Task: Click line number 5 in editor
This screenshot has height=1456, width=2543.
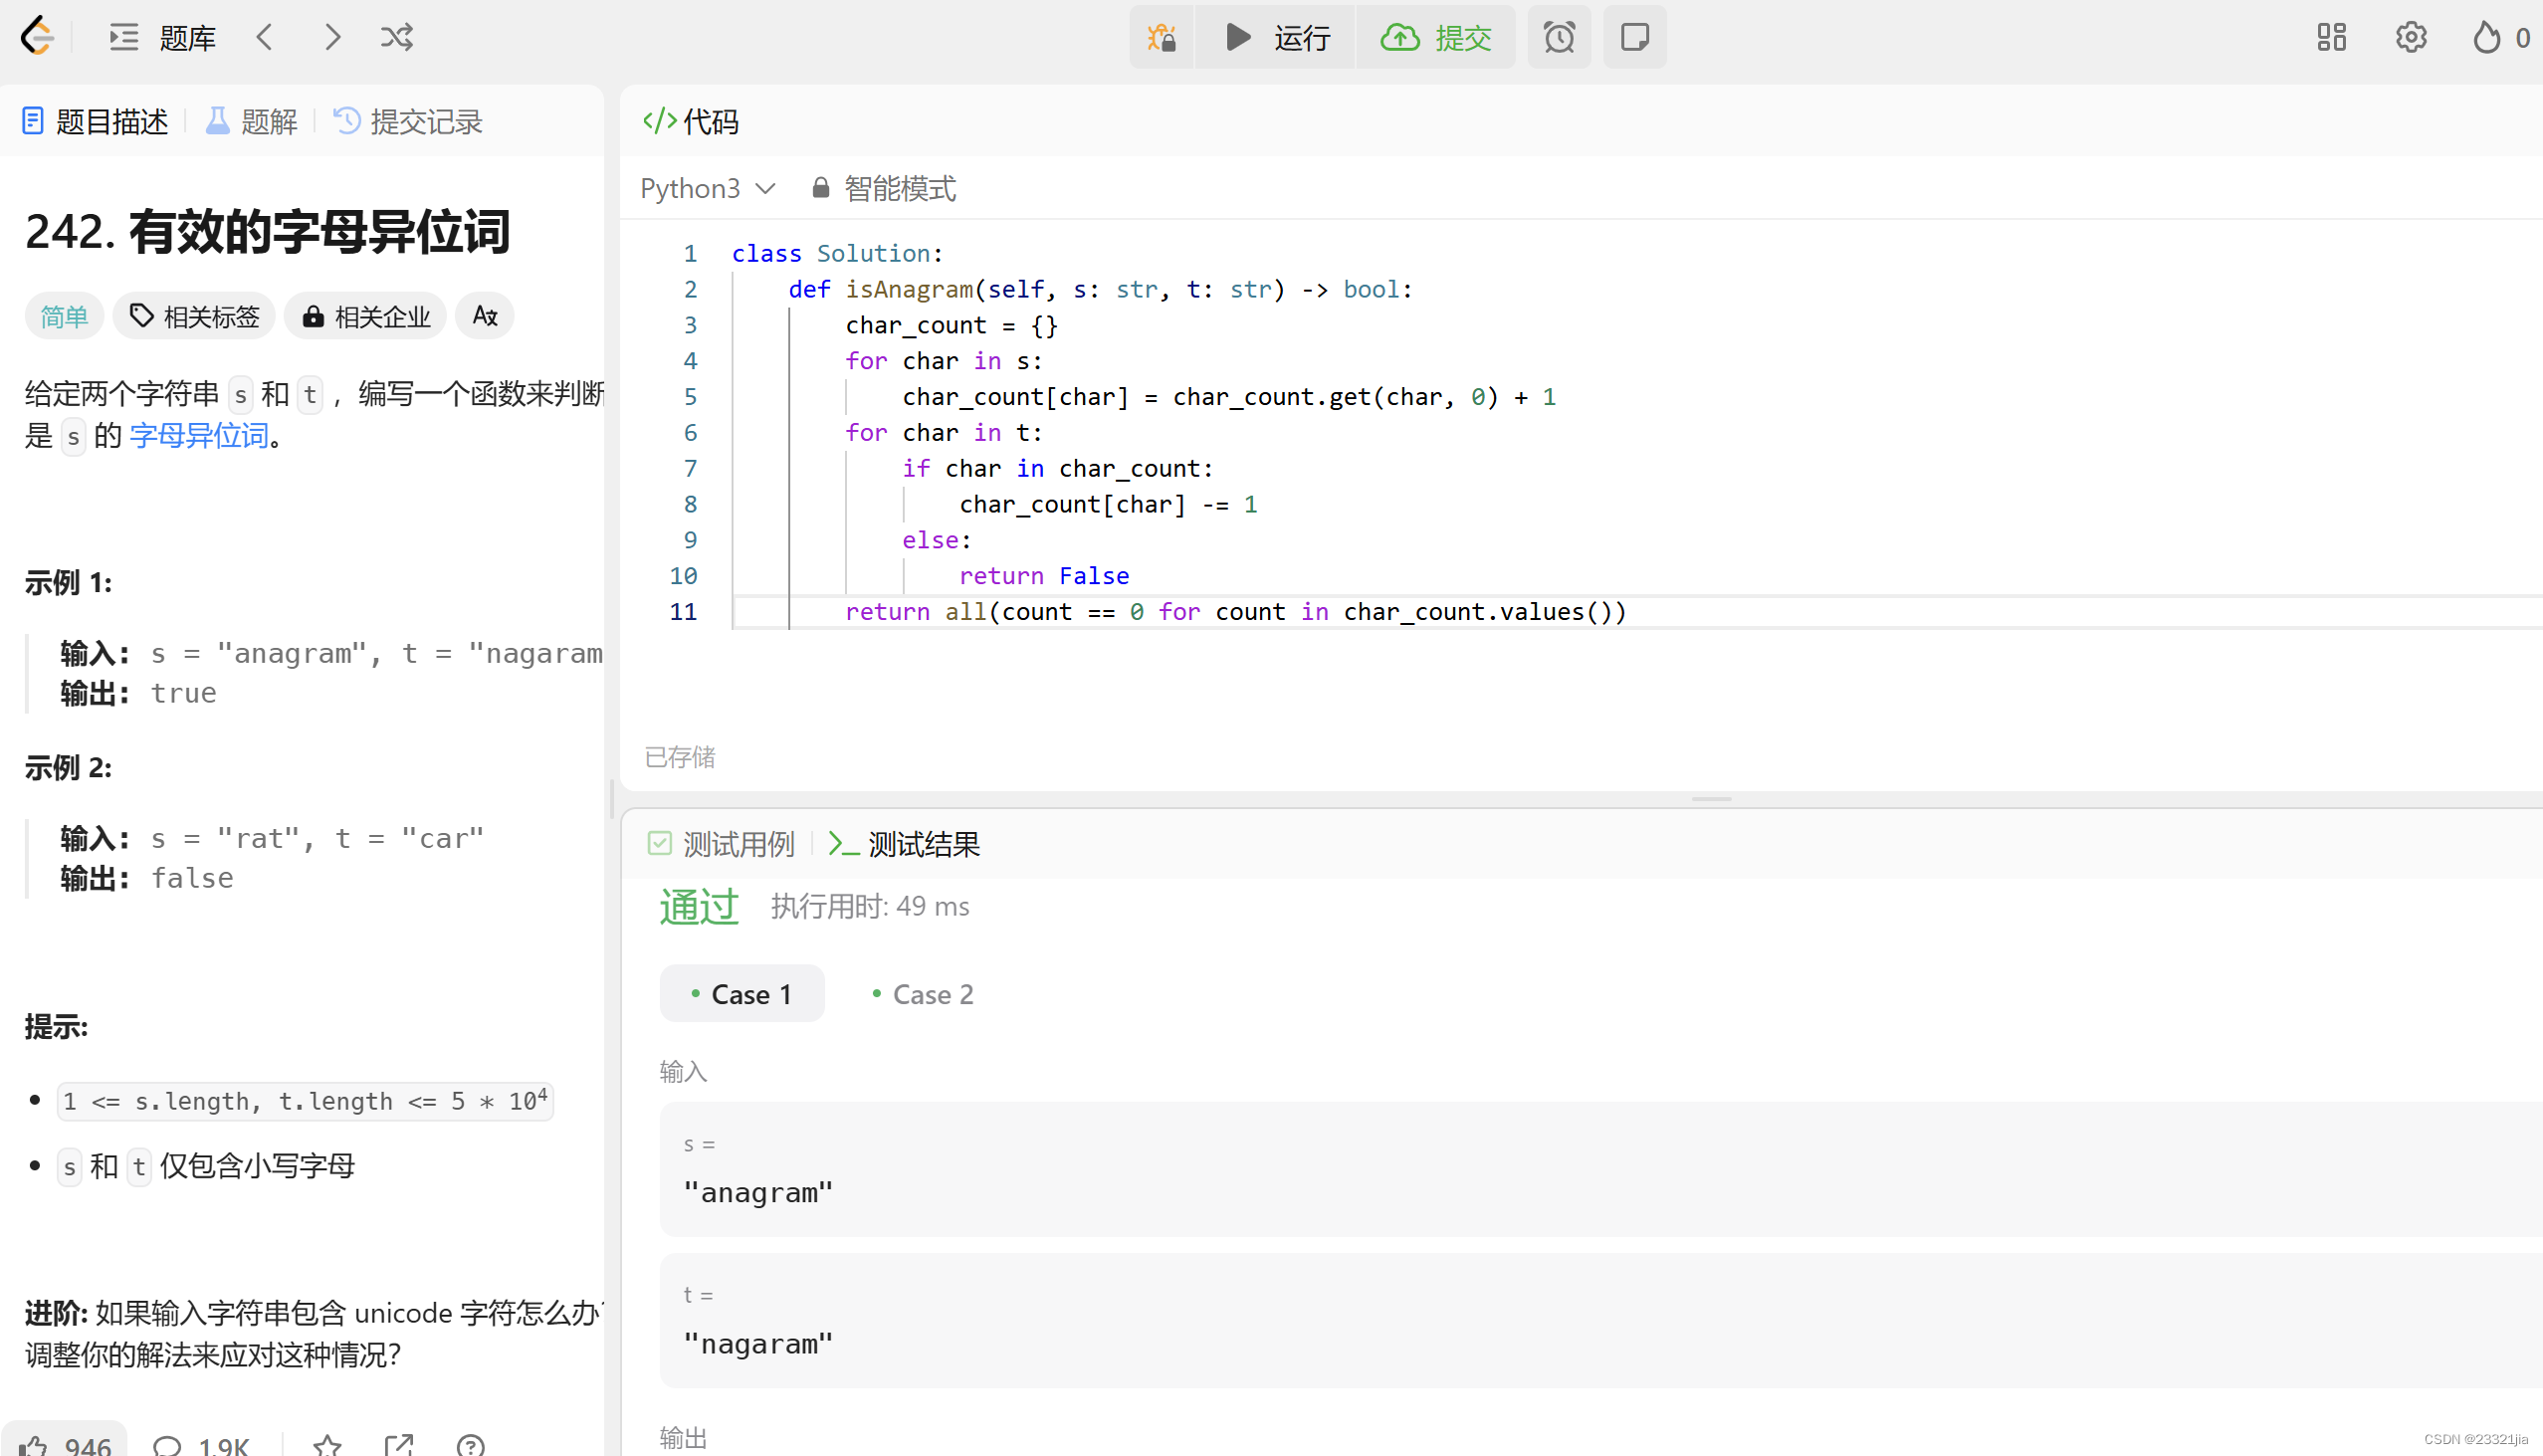Action: click(x=690, y=396)
